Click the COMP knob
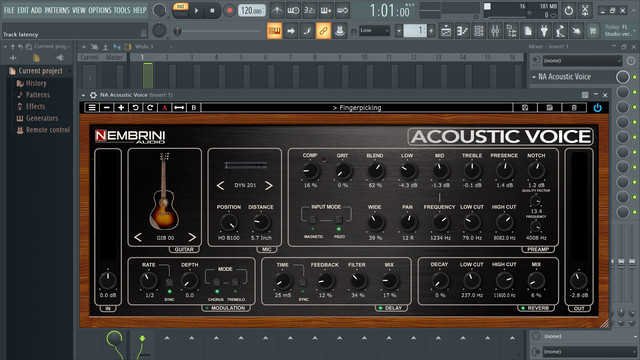 (311, 171)
